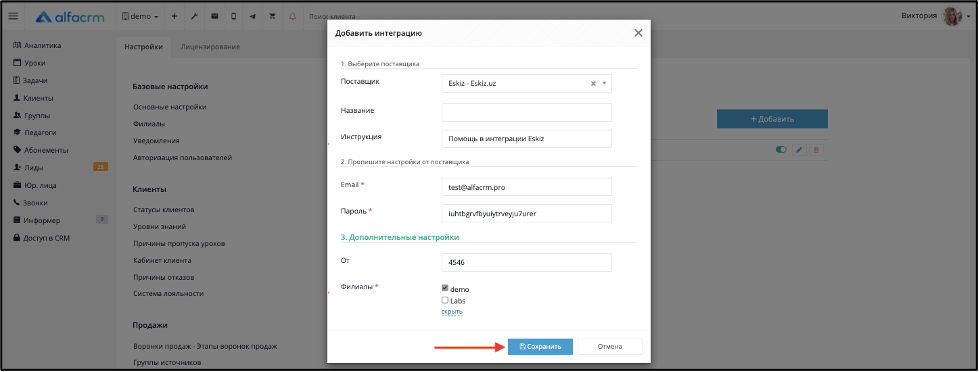The width and height of the screenshot is (979, 372).
Task: Open Филиалы settings link
Action: pyautogui.click(x=149, y=124)
